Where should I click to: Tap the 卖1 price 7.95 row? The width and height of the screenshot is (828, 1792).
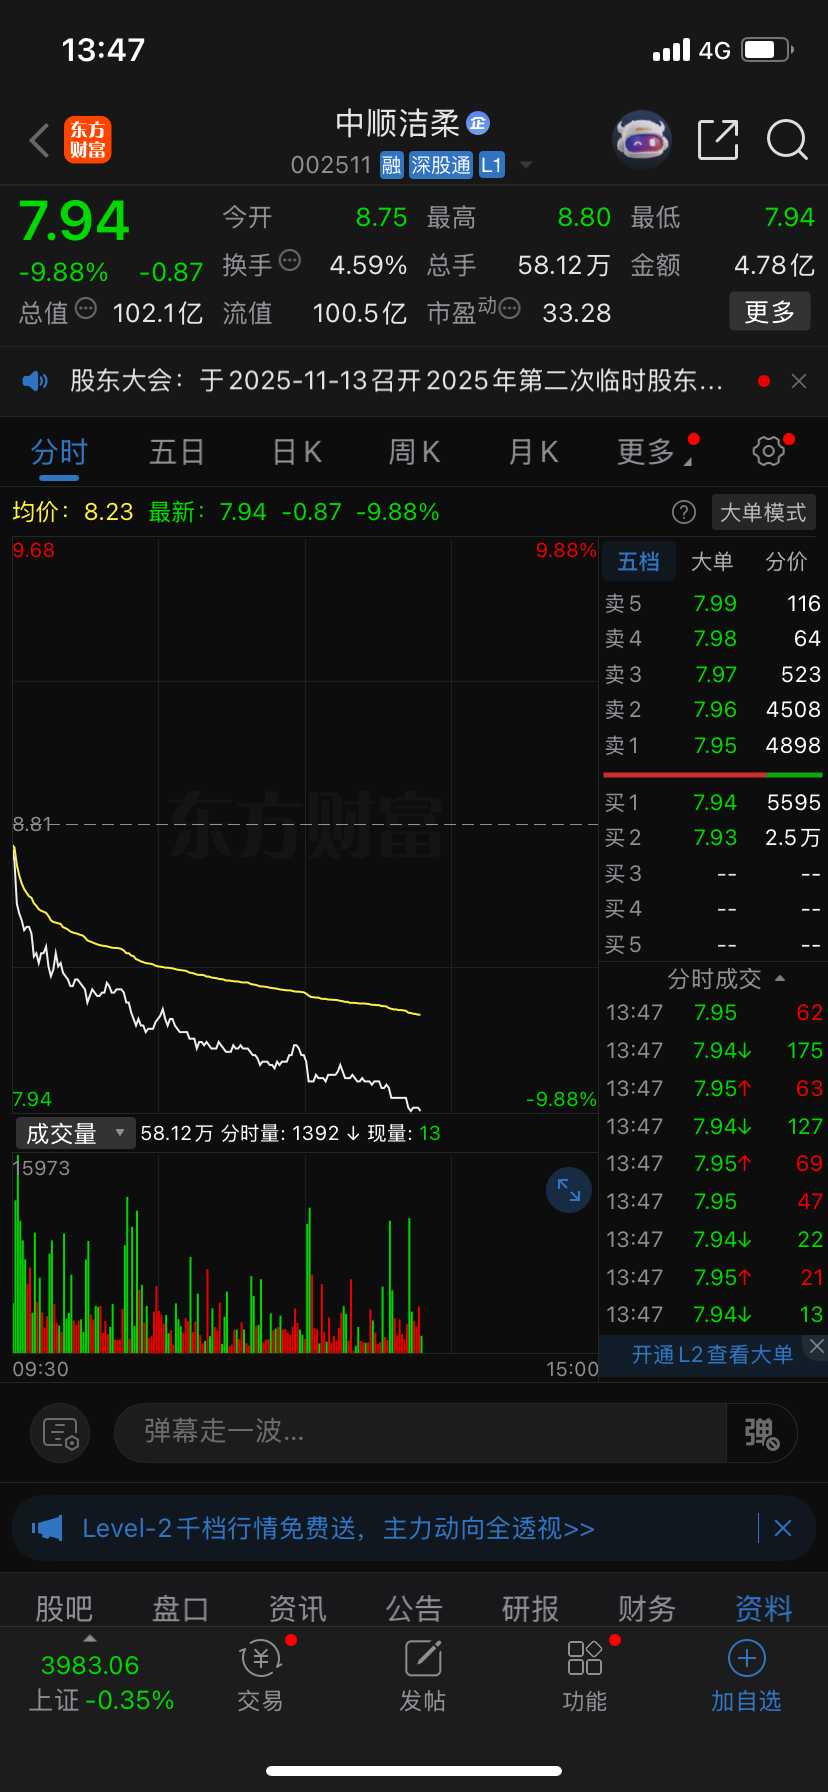pyautogui.click(x=713, y=745)
